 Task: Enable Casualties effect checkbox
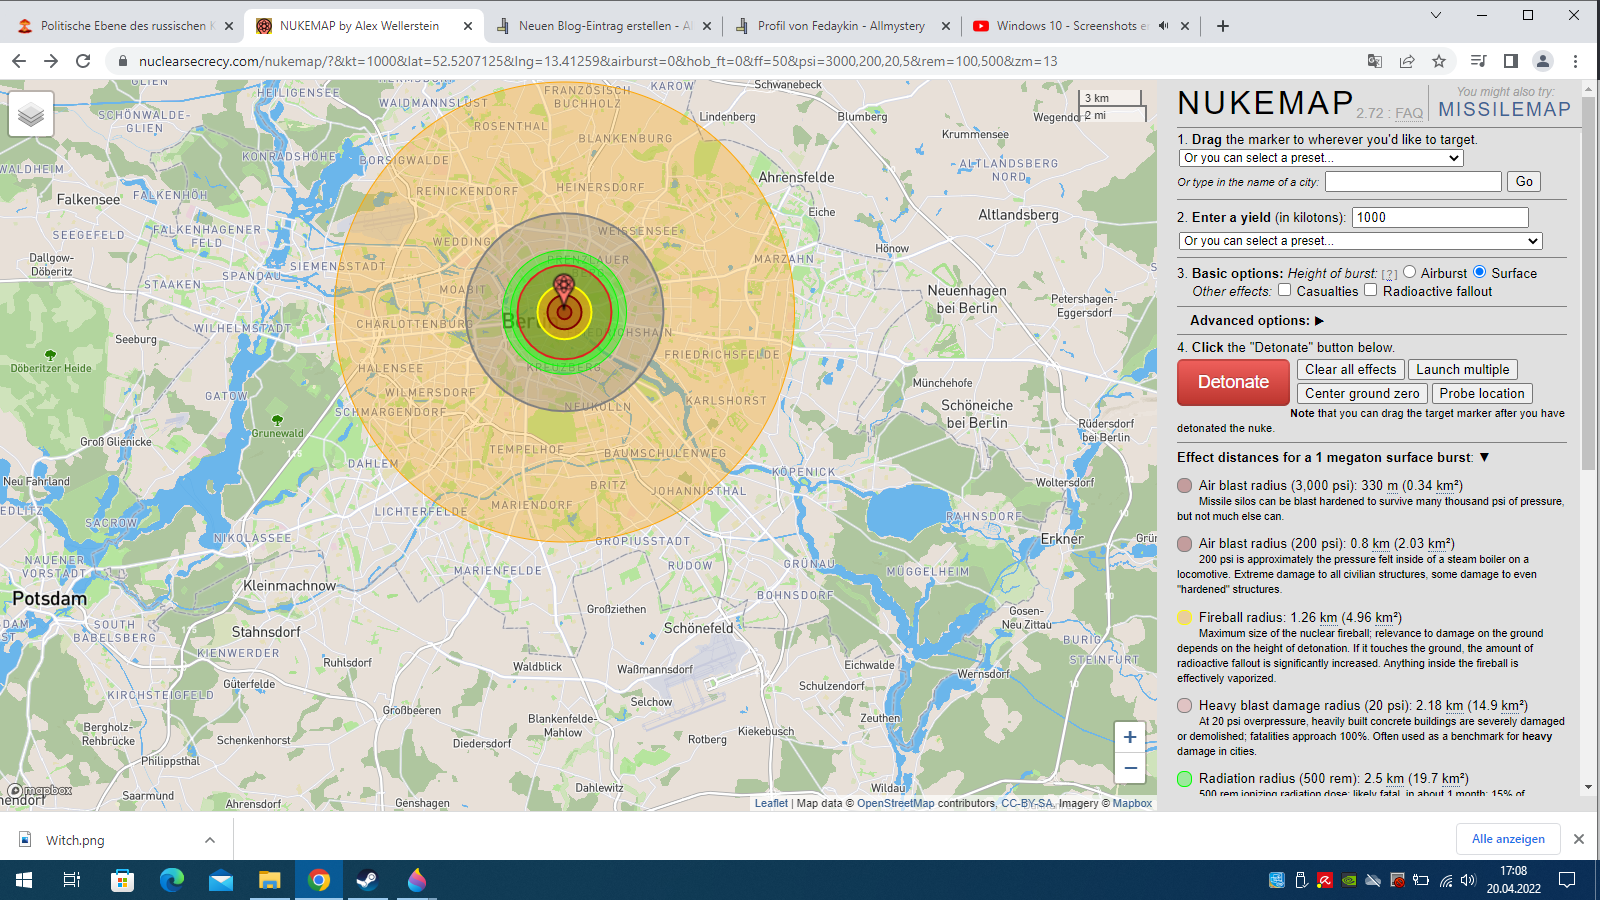pos(1285,290)
